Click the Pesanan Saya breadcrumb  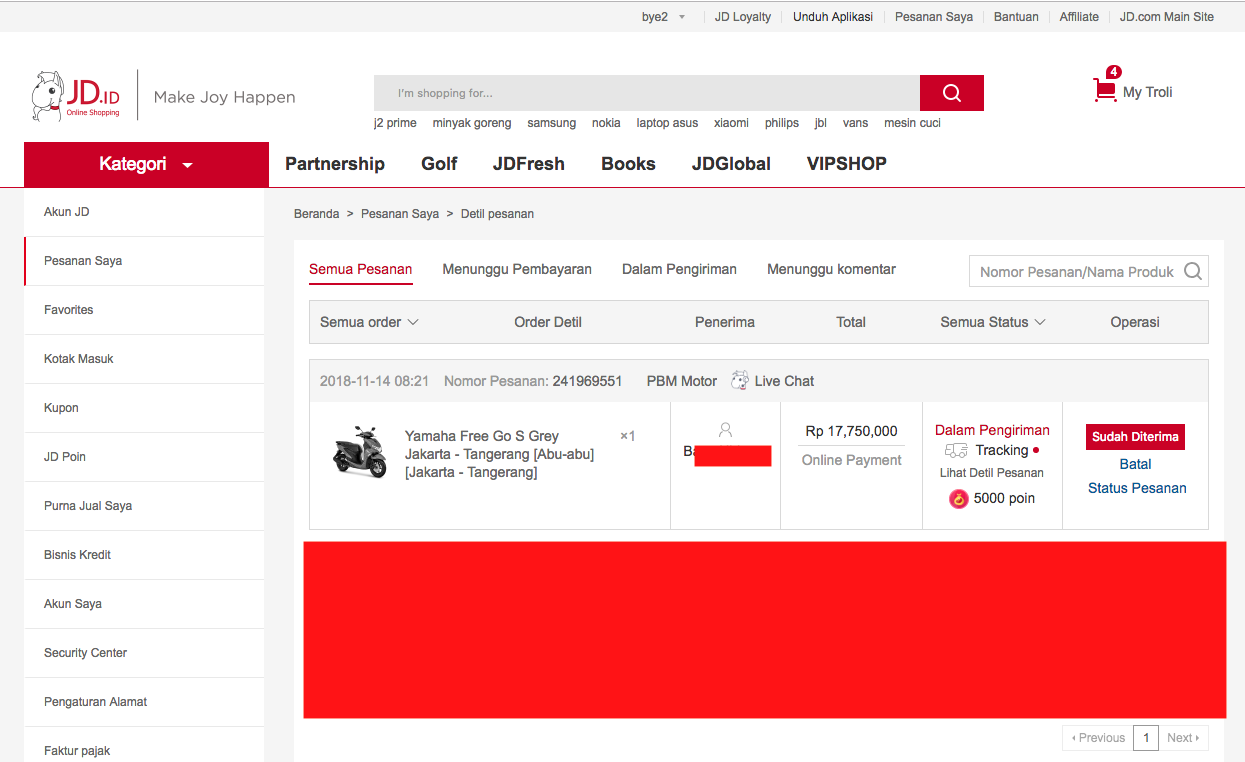click(400, 214)
